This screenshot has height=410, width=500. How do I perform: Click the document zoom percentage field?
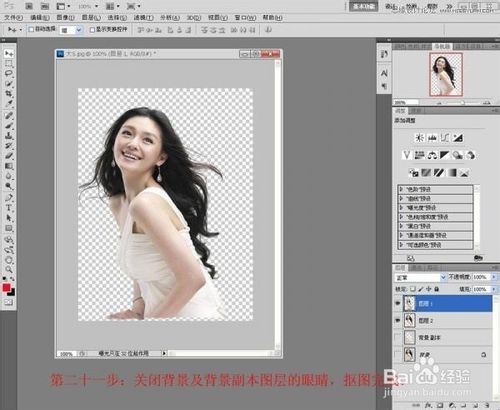[x=66, y=354]
